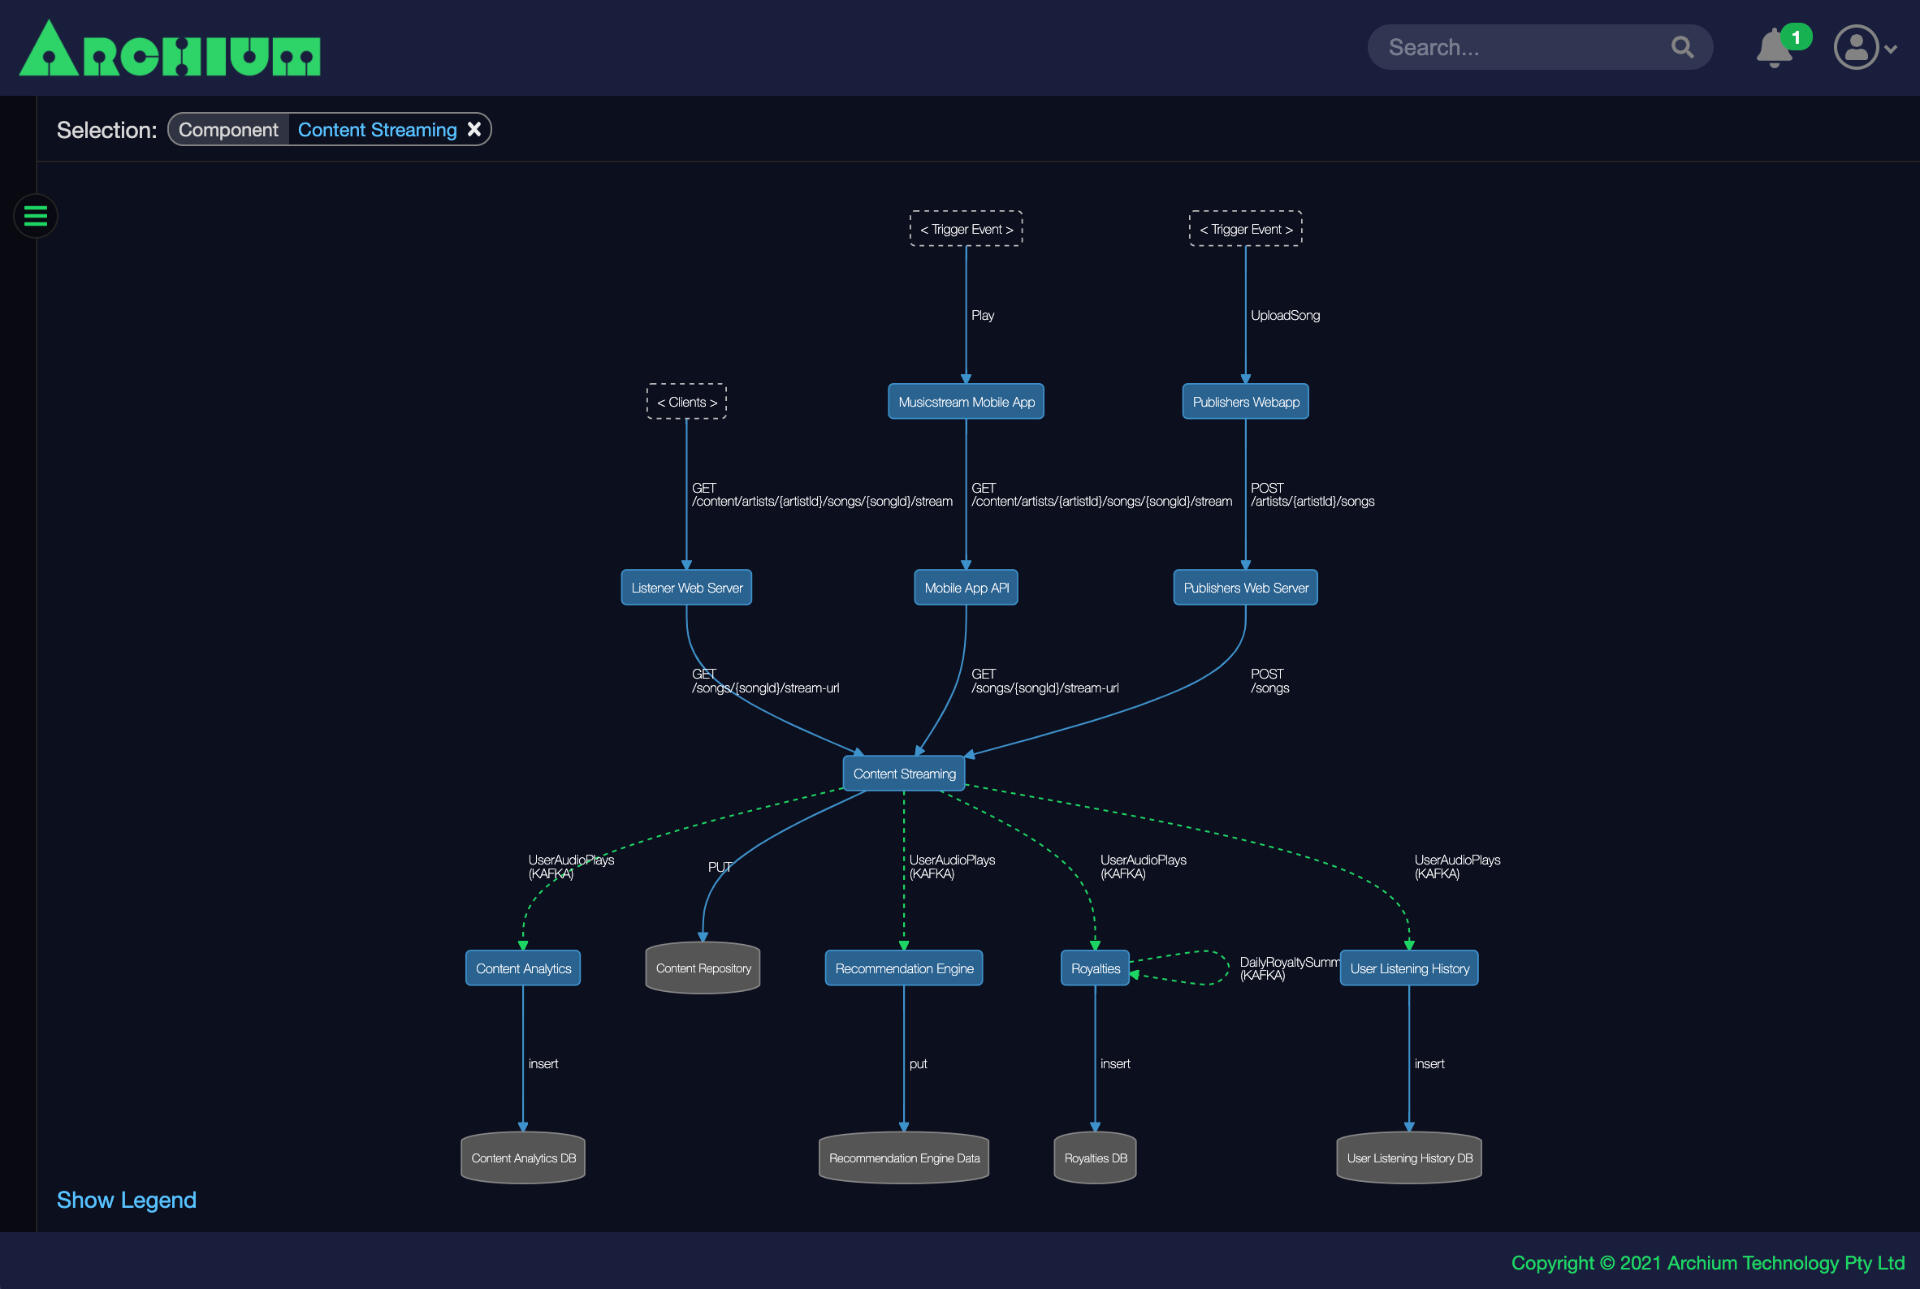The image size is (1920, 1289).
Task: Click the User Listening History DB cylinder
Action: point(1409,1157)
